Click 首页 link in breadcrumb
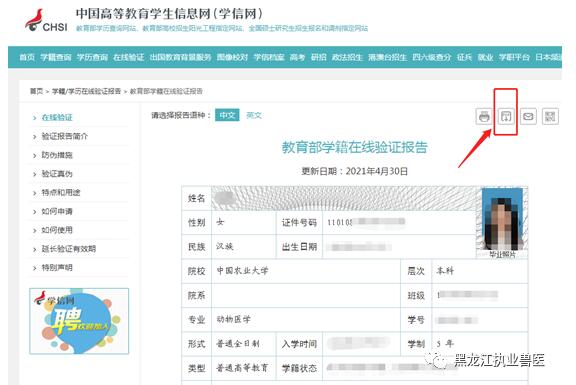This screenshot has height=385, width=576. click(x=36, y=91)
